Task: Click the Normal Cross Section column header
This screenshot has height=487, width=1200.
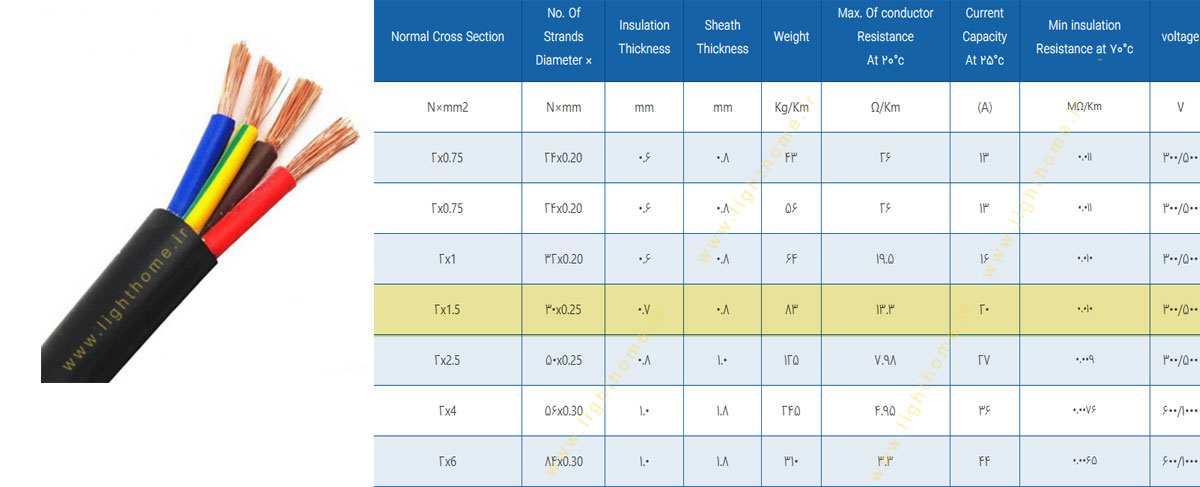Action: pos(448,37)
